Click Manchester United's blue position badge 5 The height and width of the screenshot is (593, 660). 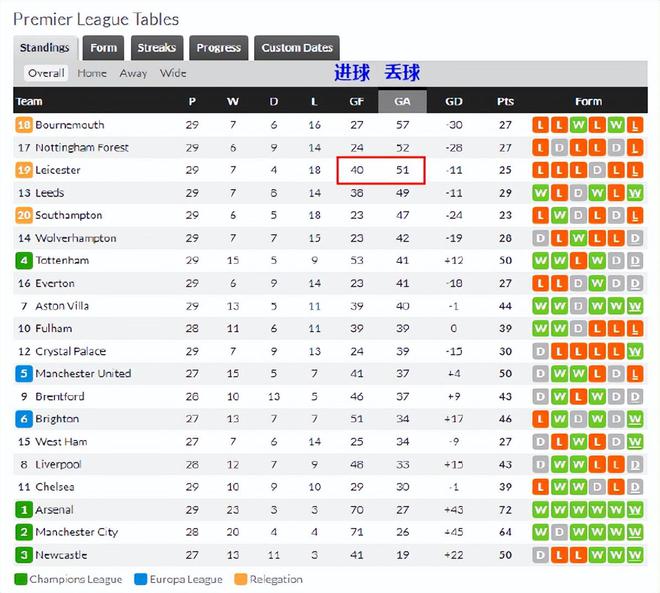(24, 374)
